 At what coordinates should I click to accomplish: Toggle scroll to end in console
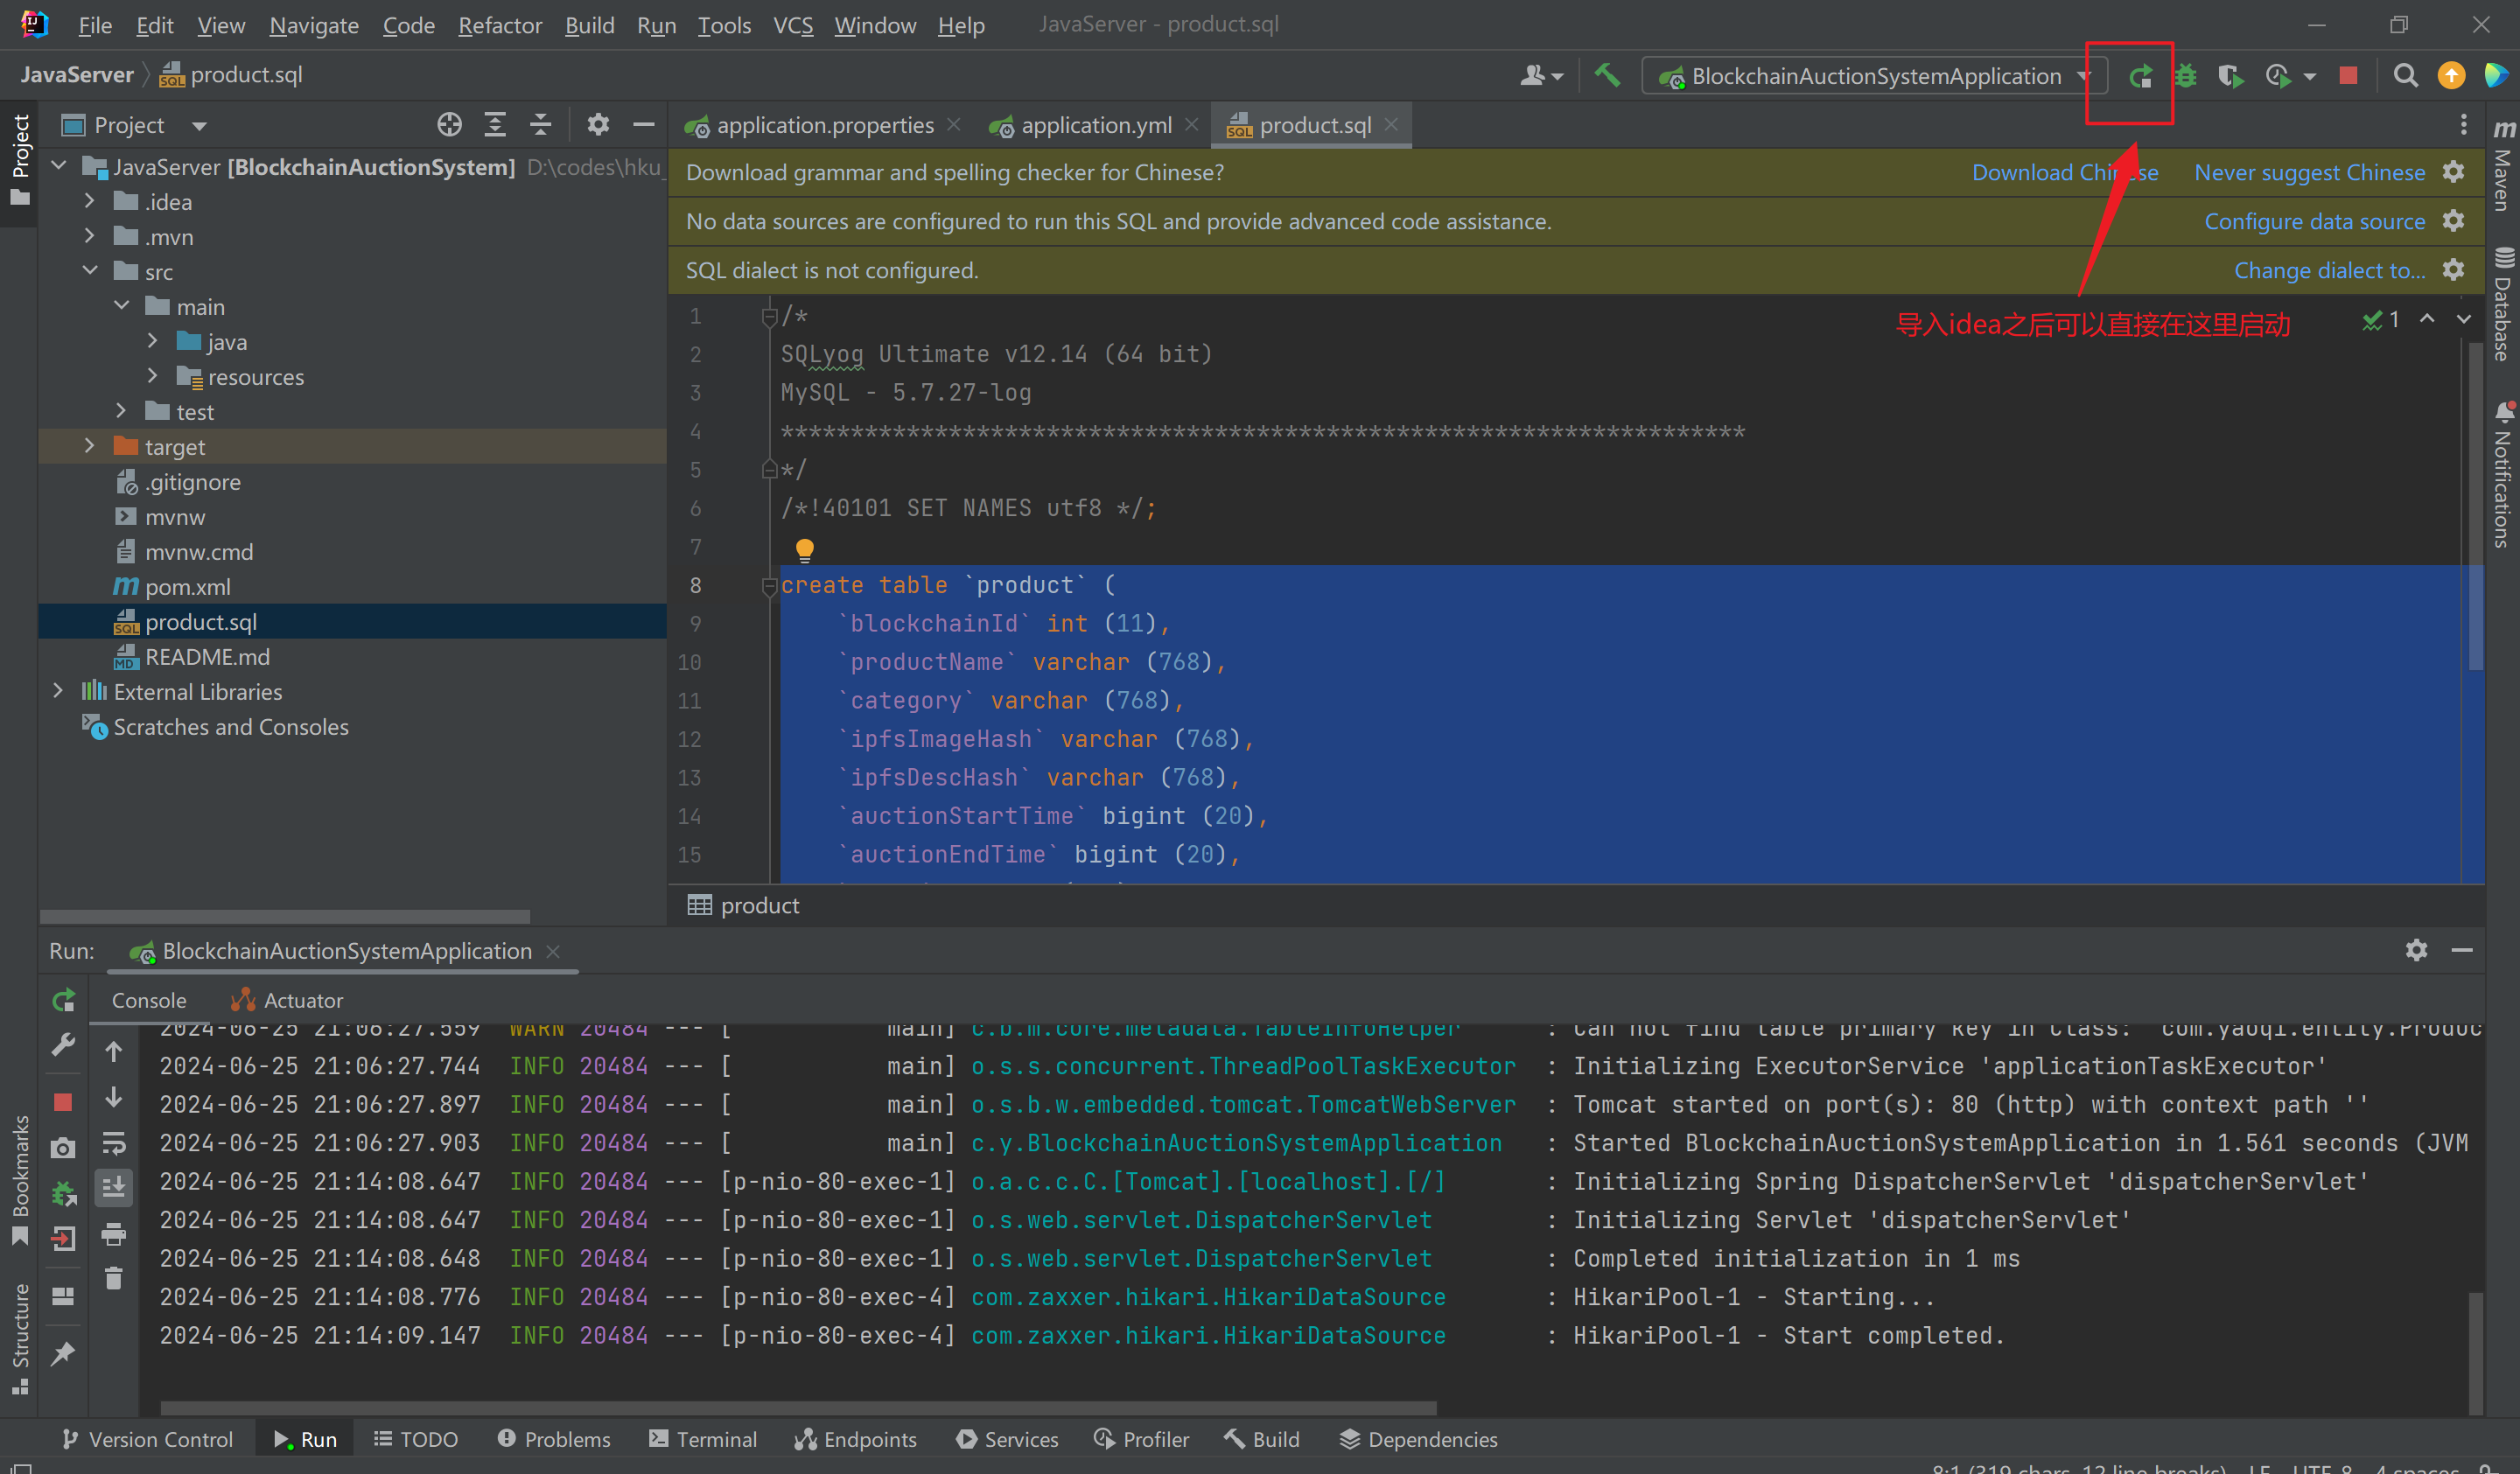click(114, 1187)
